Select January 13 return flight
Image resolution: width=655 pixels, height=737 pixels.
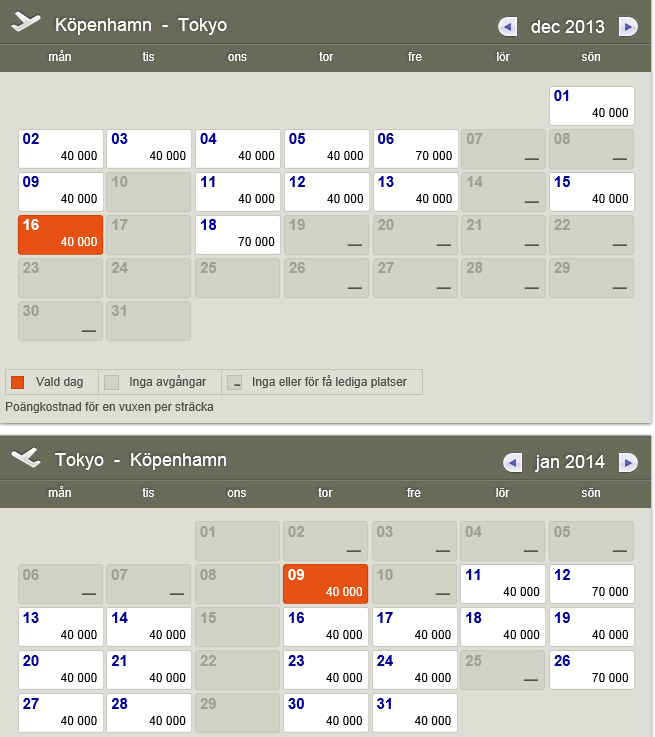coord(60,626)
